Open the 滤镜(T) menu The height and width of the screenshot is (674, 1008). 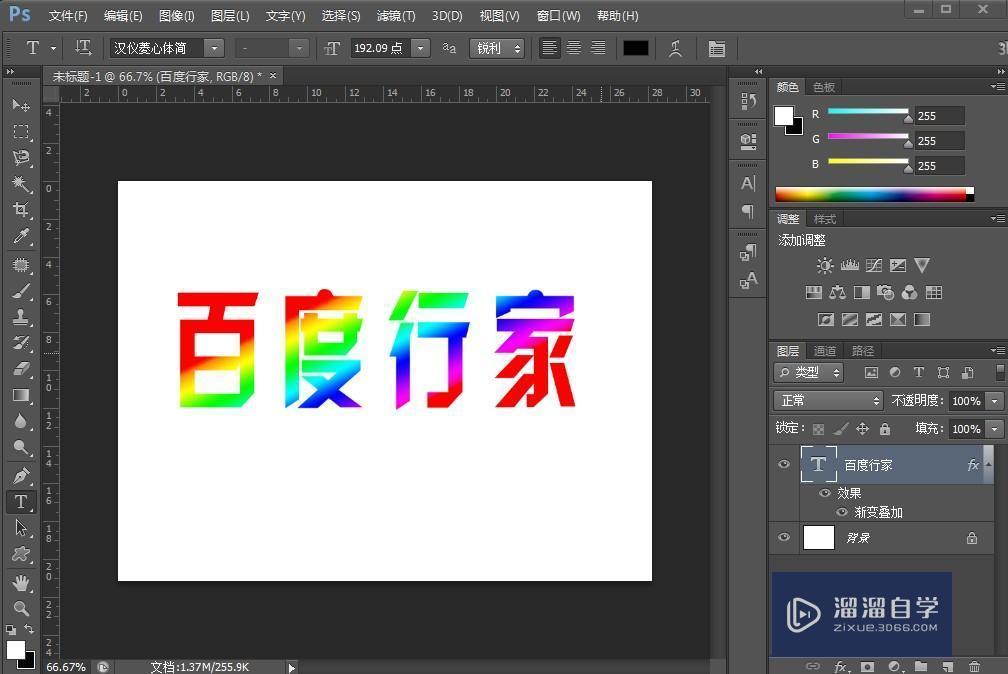coord(396,16)
